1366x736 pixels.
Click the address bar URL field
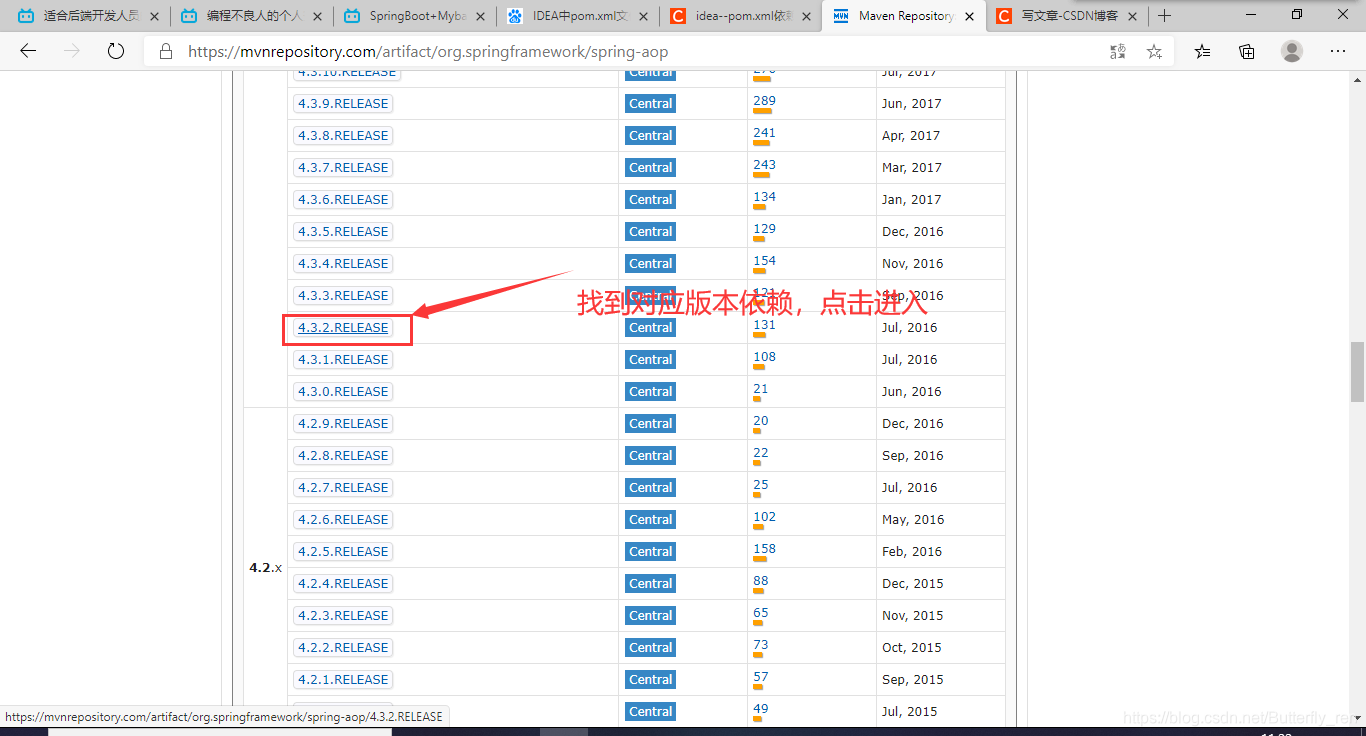640,52
